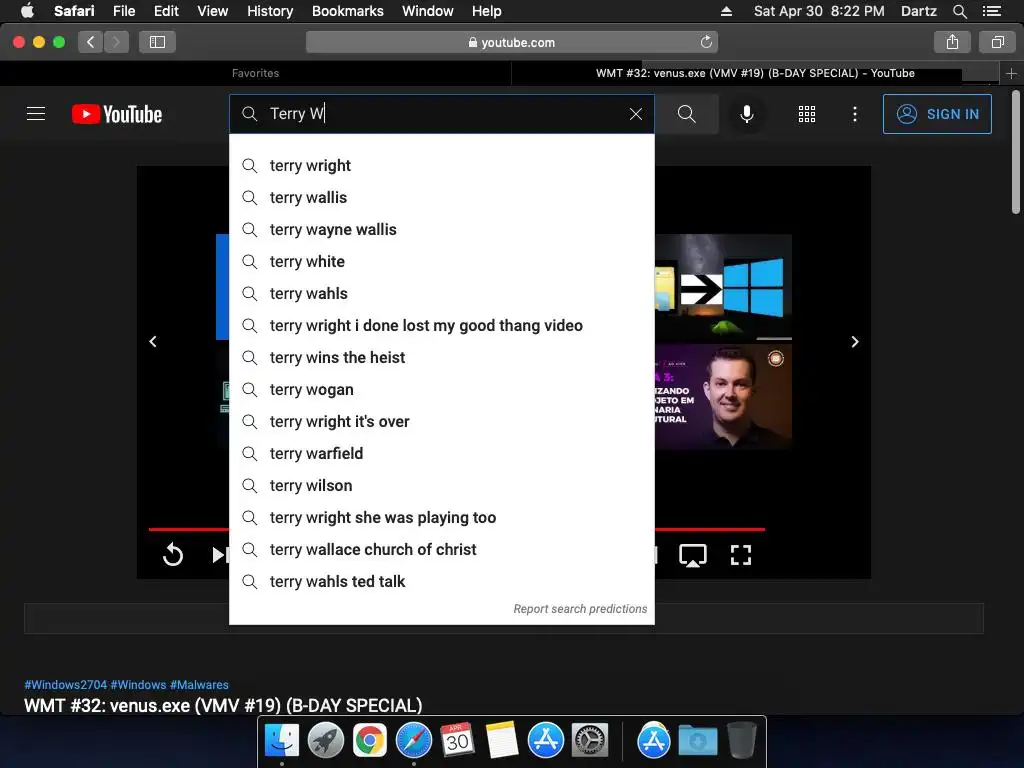Replay the video with the replay icon

pos(173,555)
